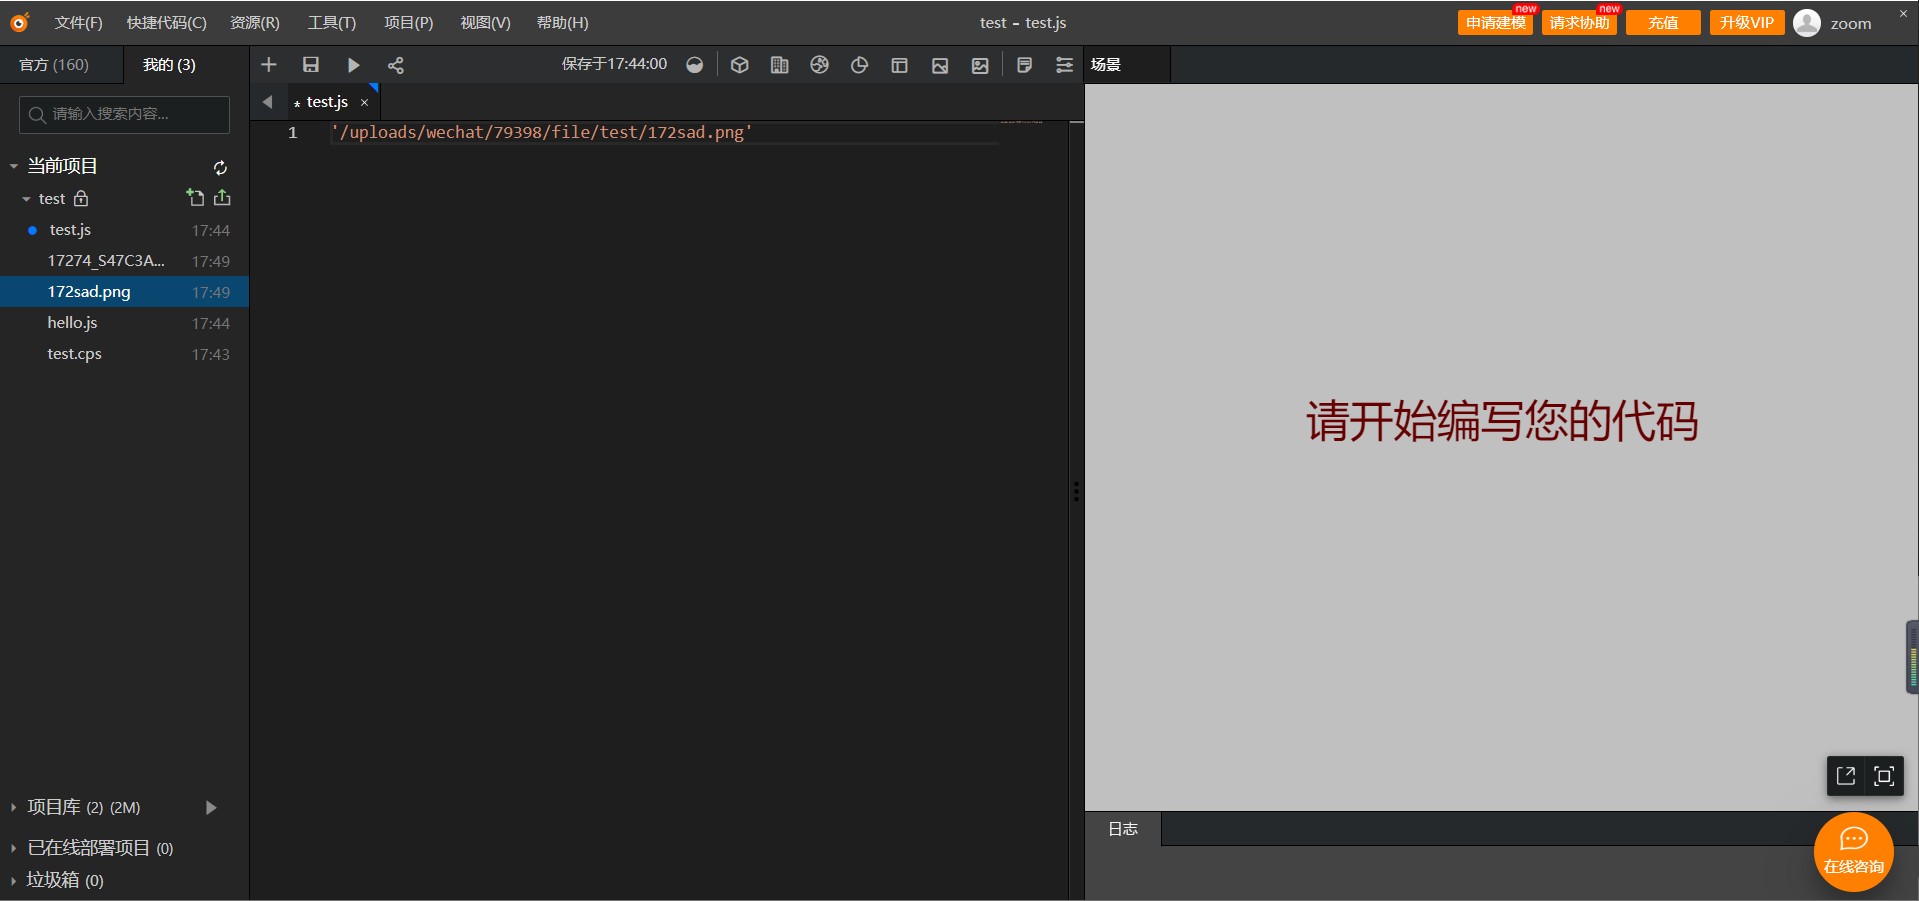The width and height of the screenshot is (1919, 901).
Task: Click the share icon in the editor toolbar
Action: pyautogui.click(x=396, y=65)
